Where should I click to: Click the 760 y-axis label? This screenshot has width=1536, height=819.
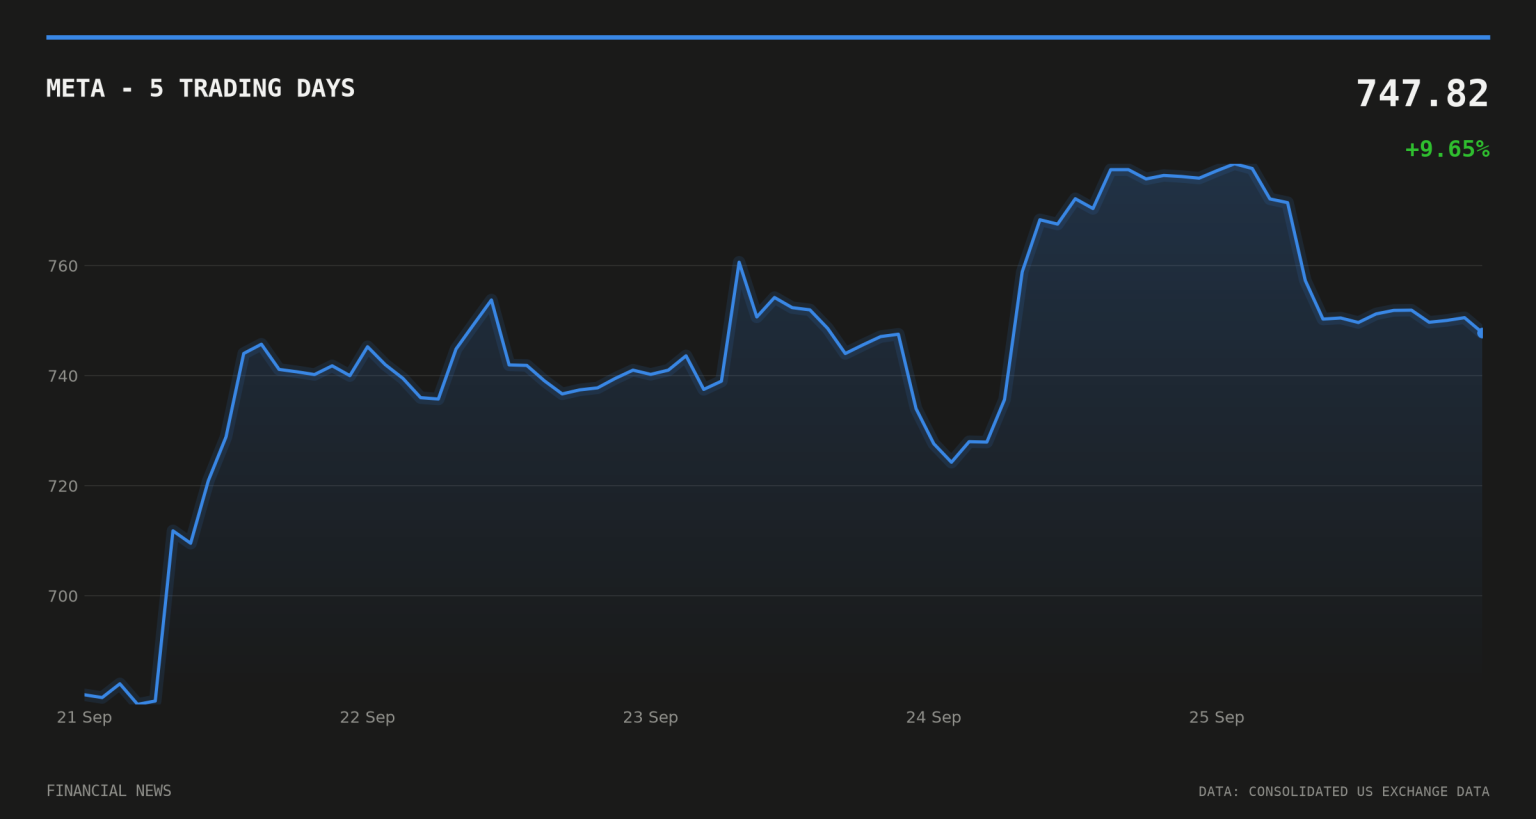[62, 266]
